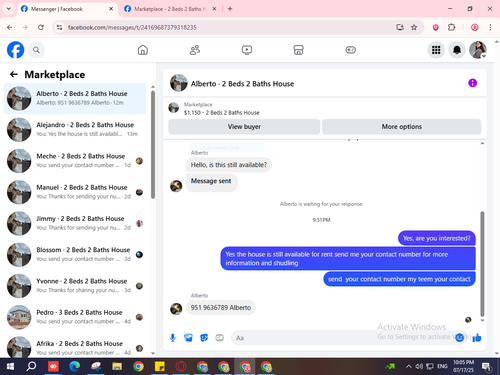Open the GIF picker icon
Viewport: 500px width, 375px height.
pyautogui.click(x=219, y=338)
